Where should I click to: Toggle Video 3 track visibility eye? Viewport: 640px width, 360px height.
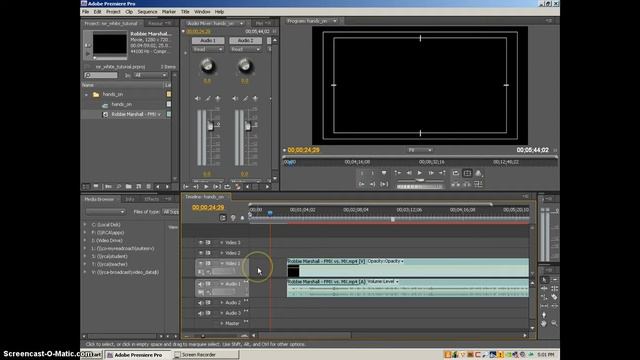[x=200, y=242]
